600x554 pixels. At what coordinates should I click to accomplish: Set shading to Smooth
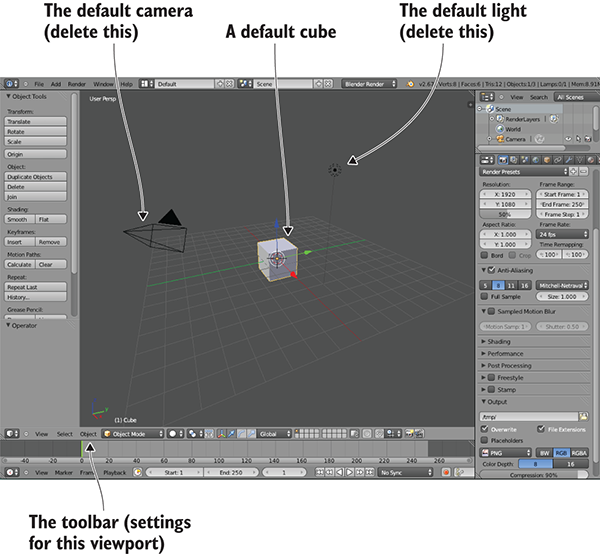pyautogui.click(x=20, y=219)
